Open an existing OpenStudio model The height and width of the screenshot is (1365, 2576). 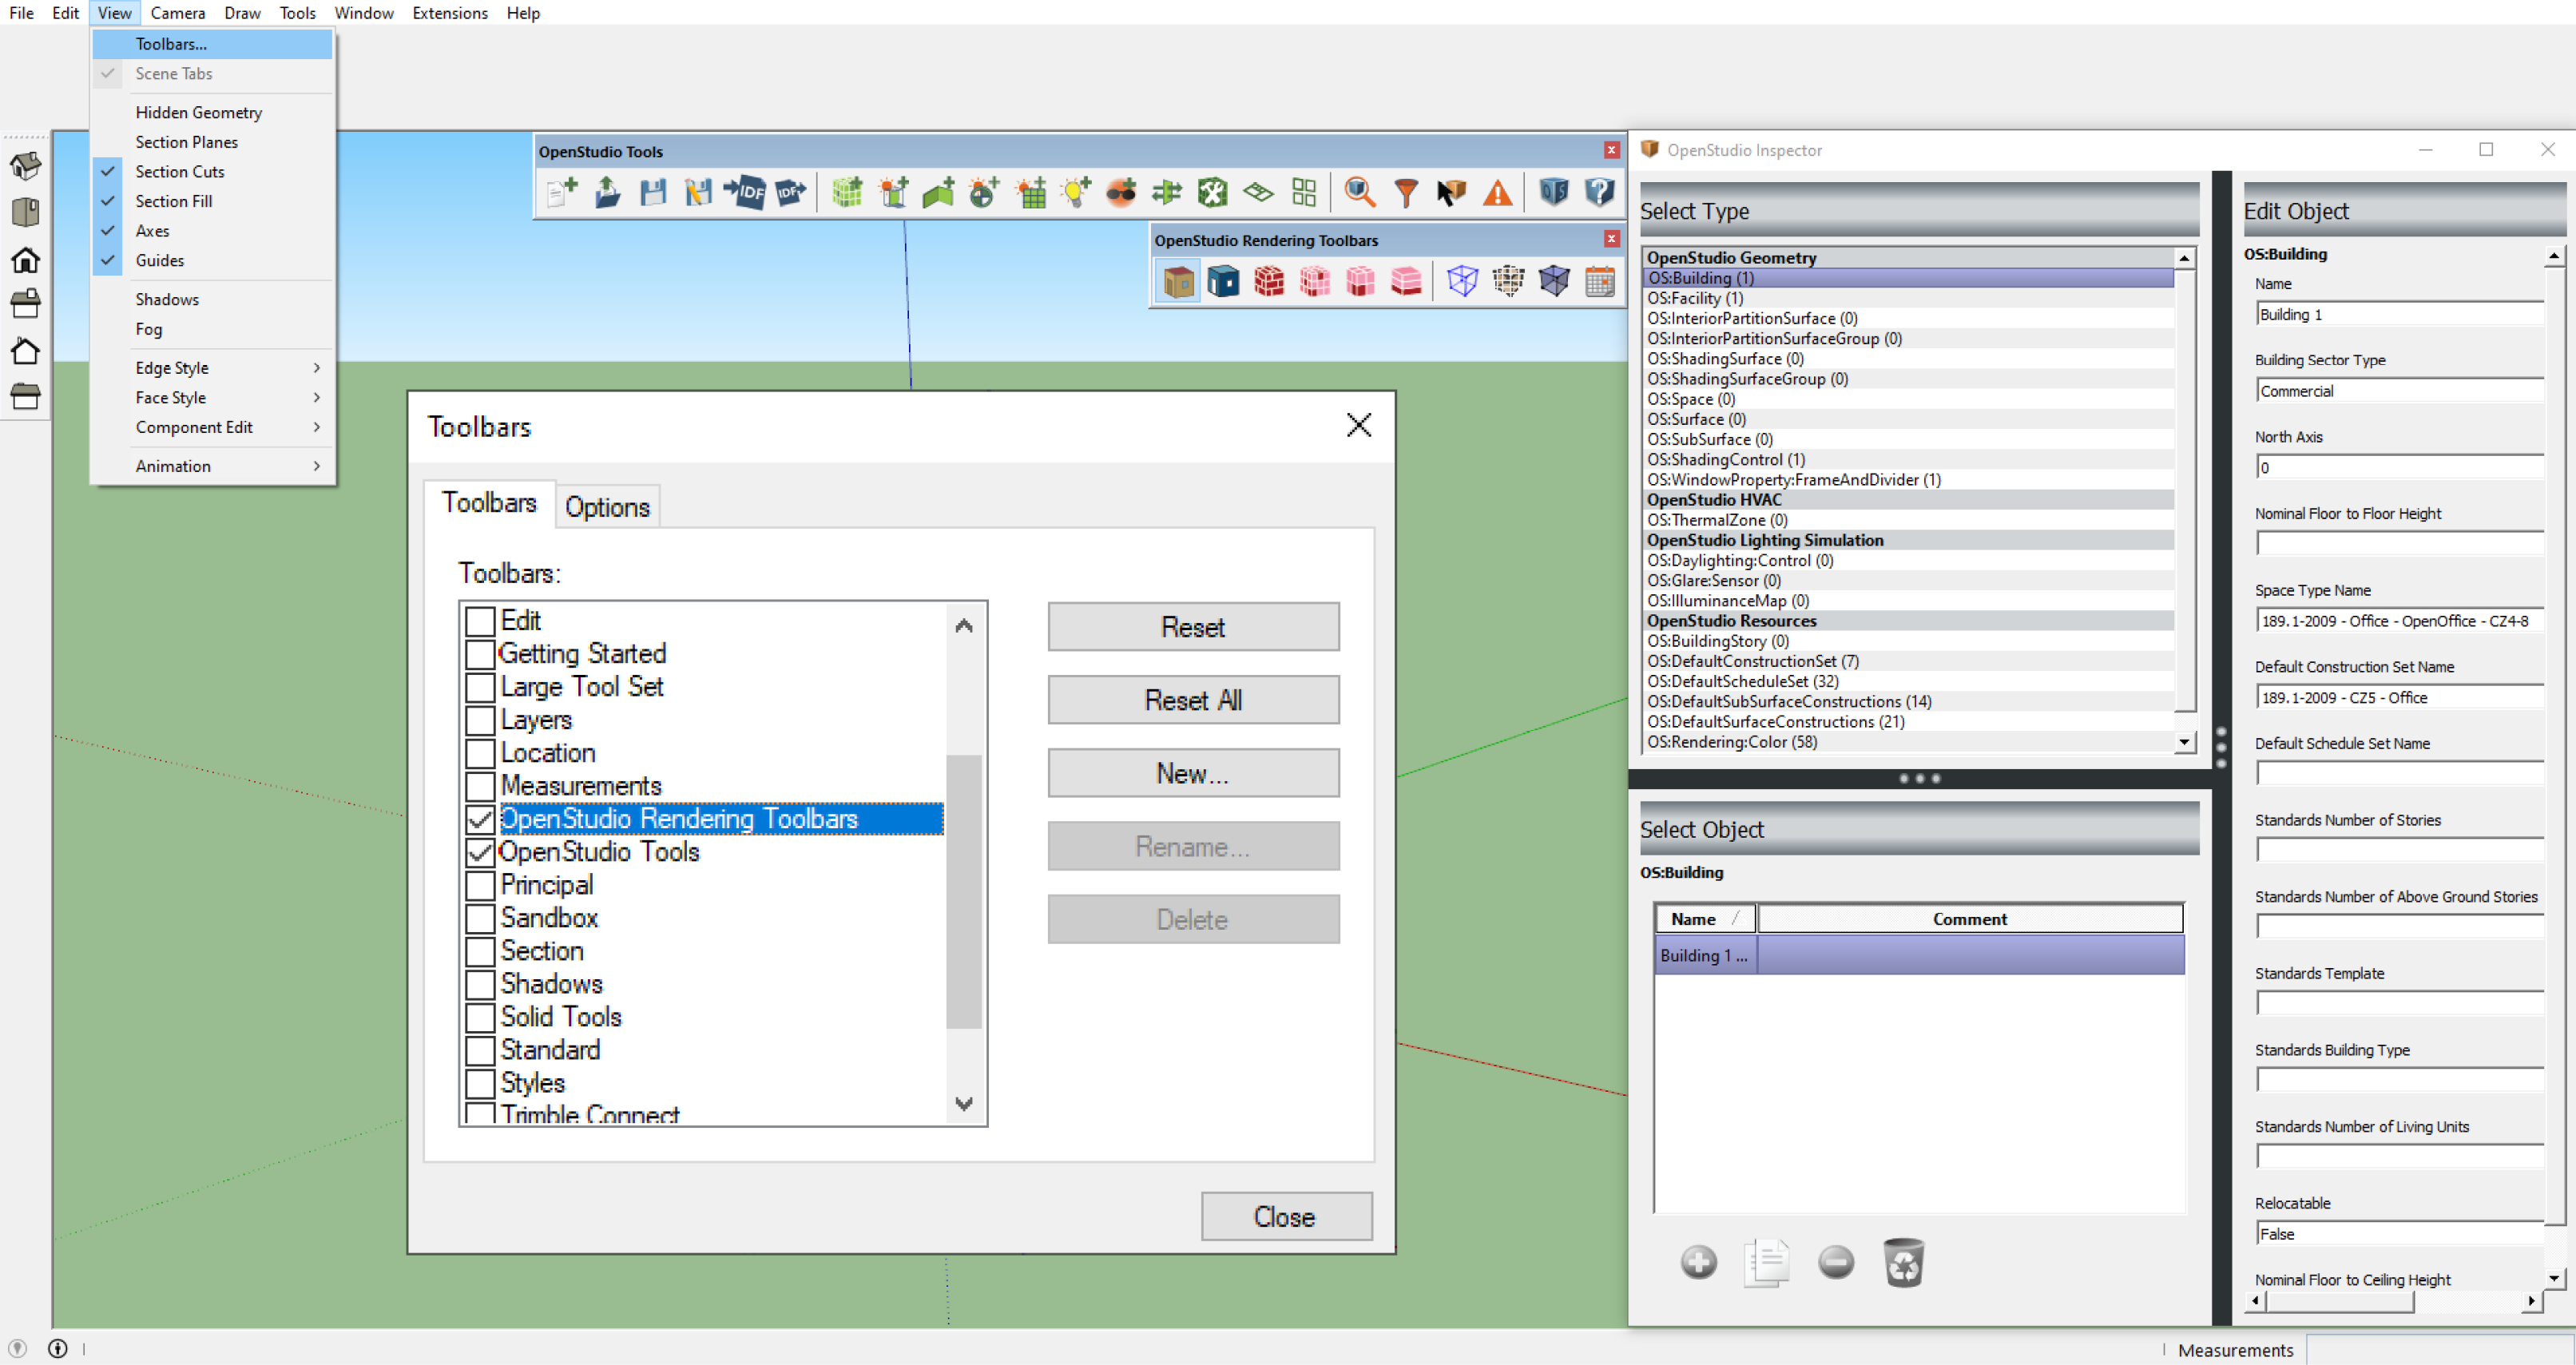(x=606, y=192)
